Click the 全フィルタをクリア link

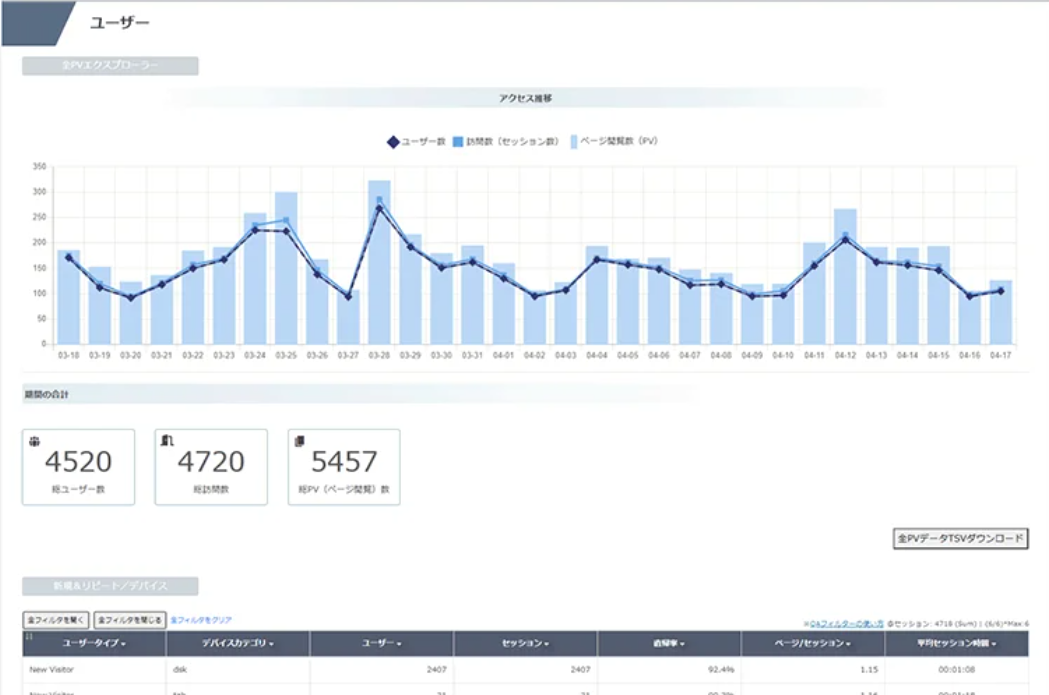(x=201, y=620)
